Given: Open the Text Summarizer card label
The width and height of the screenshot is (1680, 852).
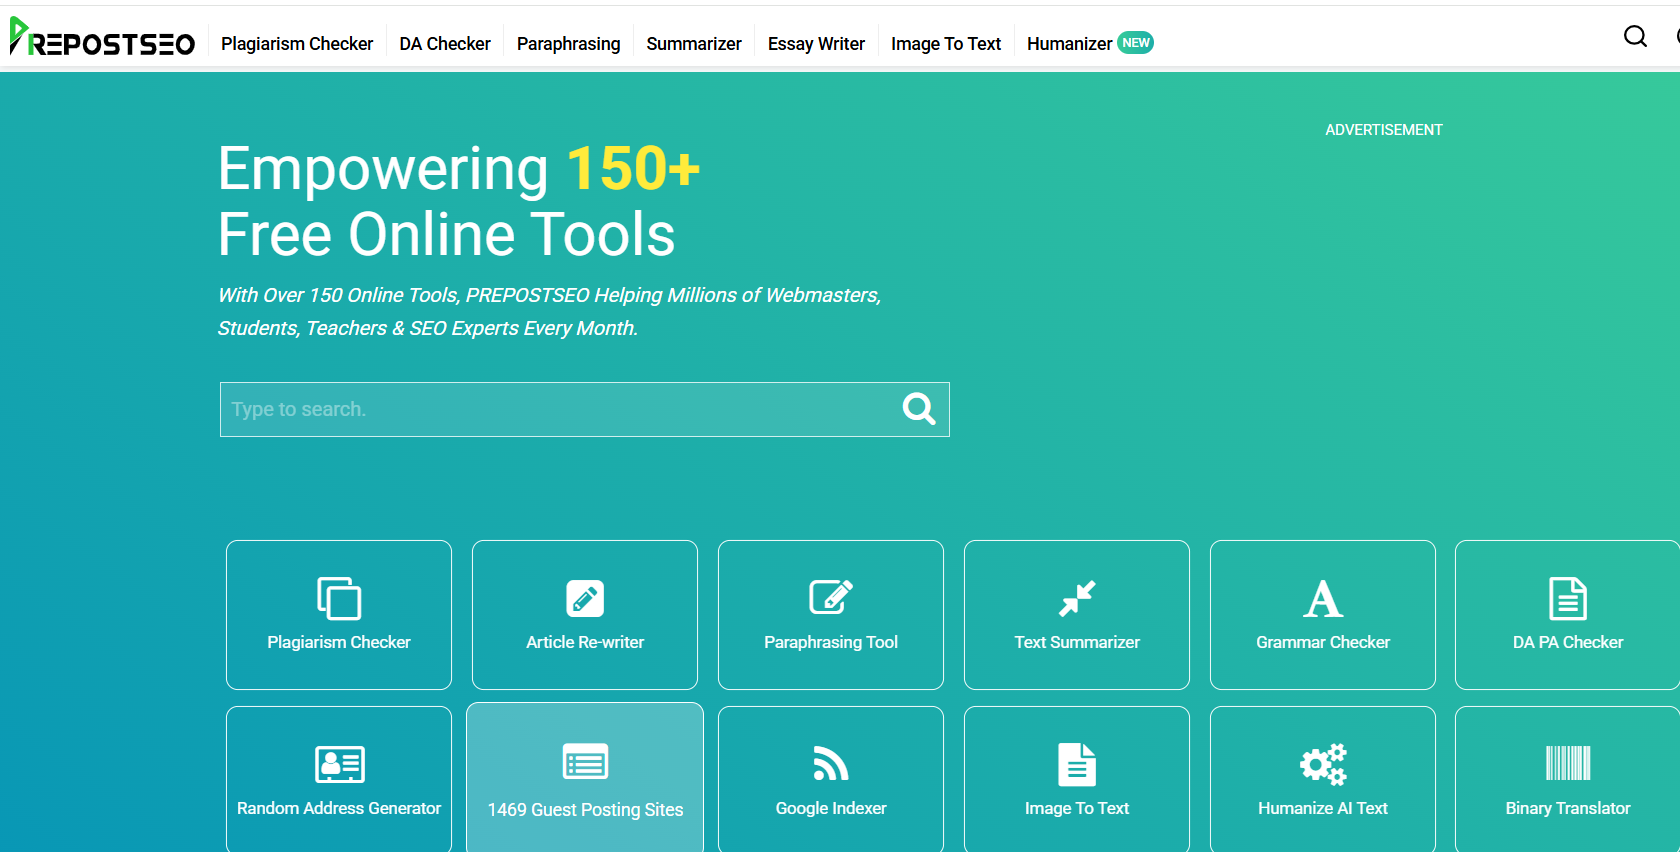Looking at the screenshot, I should [1077, 642].
